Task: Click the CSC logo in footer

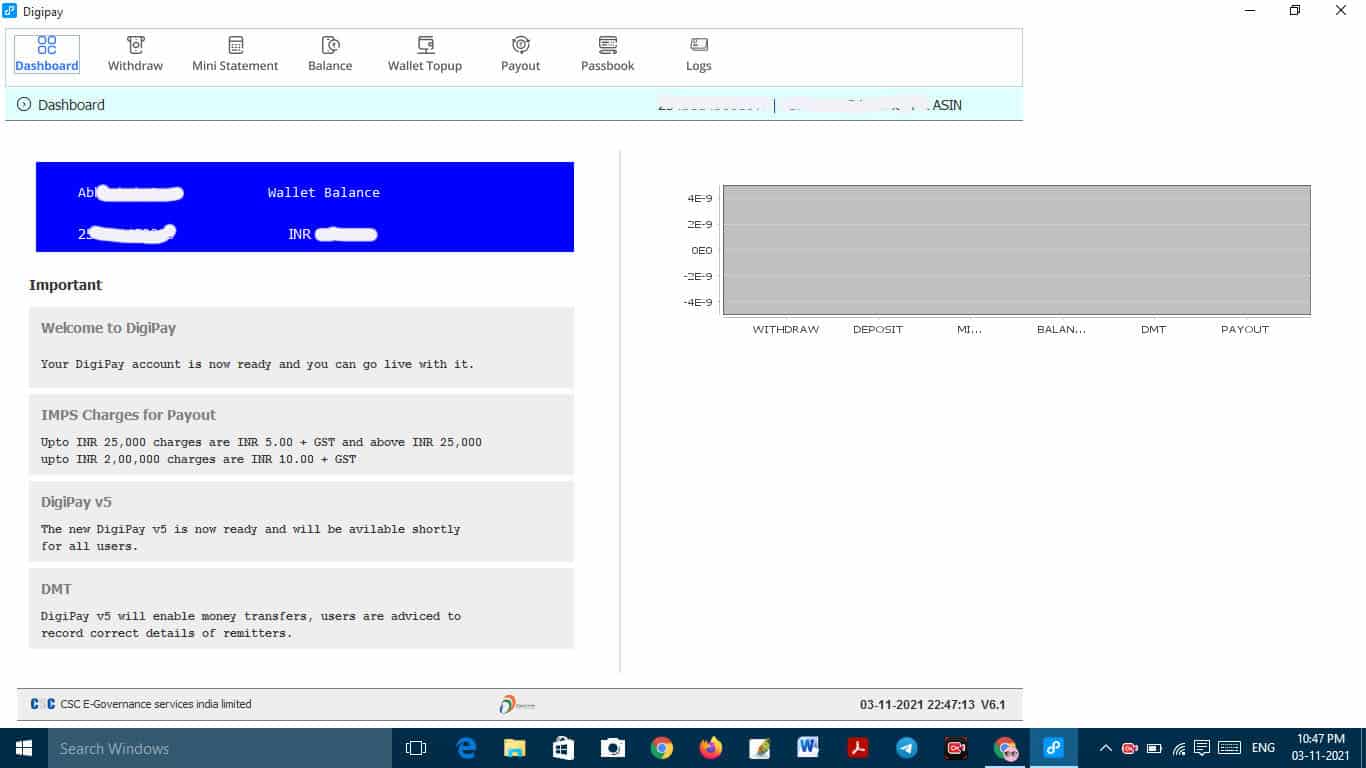Action: [x=43, y=704]
